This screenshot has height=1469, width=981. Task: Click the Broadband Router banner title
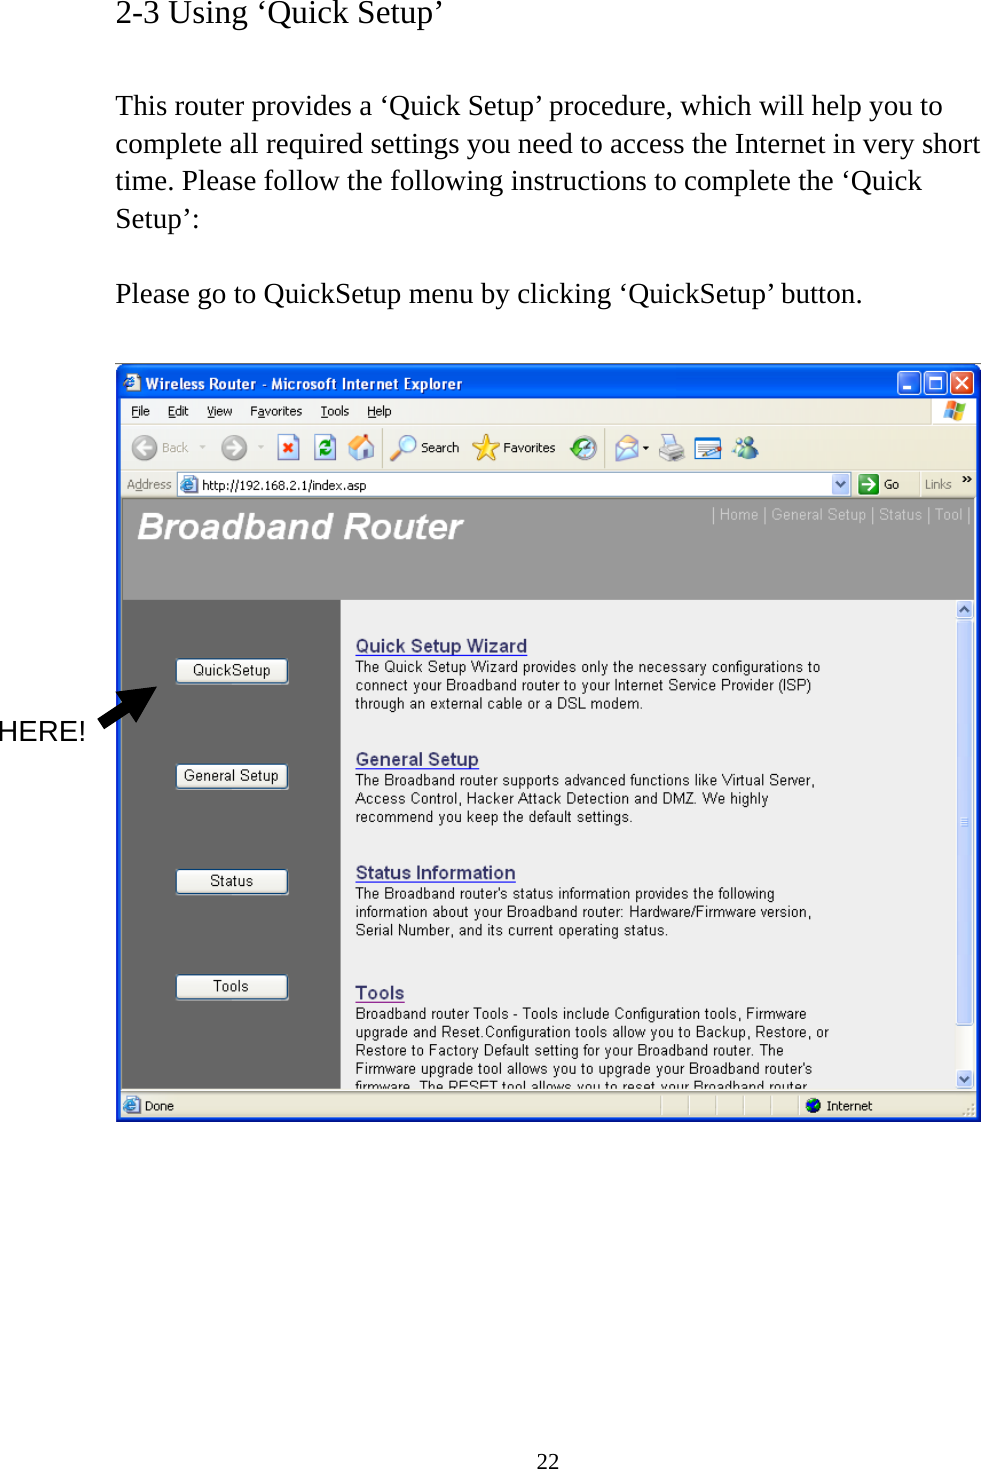click(x=300, y=527)
